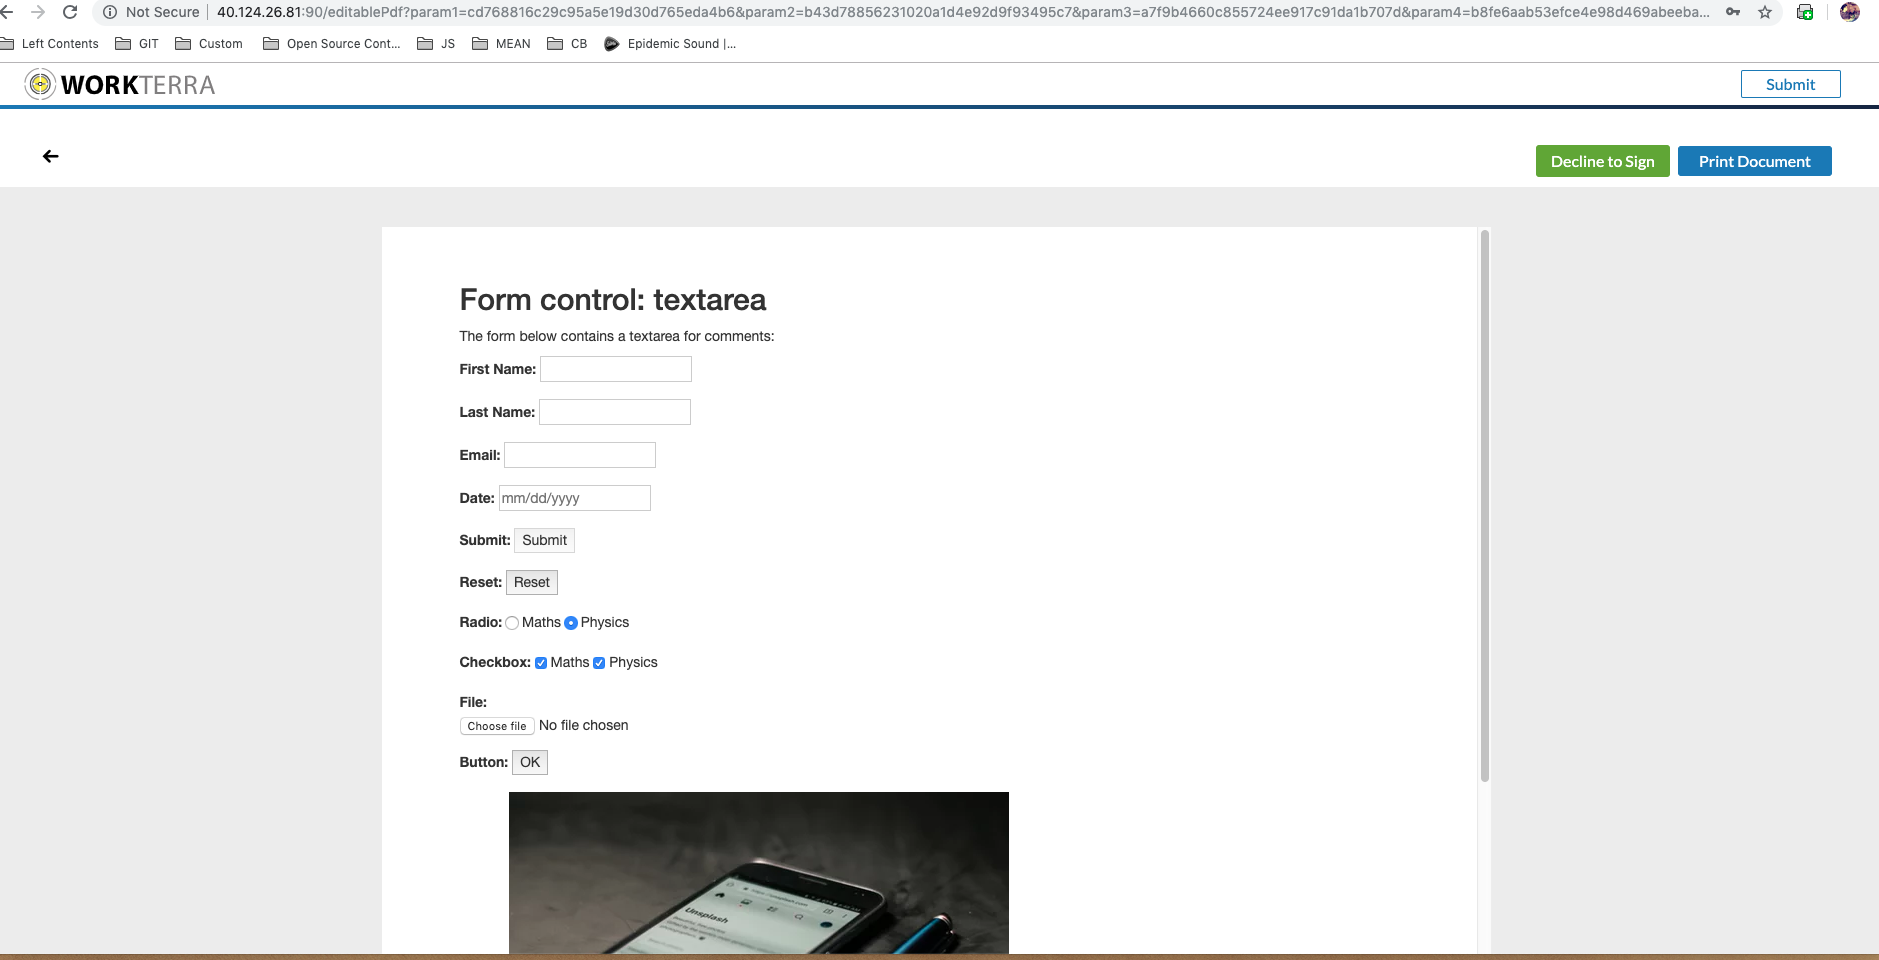
Task: Reload the page with the browser refresh icon
Action: point(70,12)
